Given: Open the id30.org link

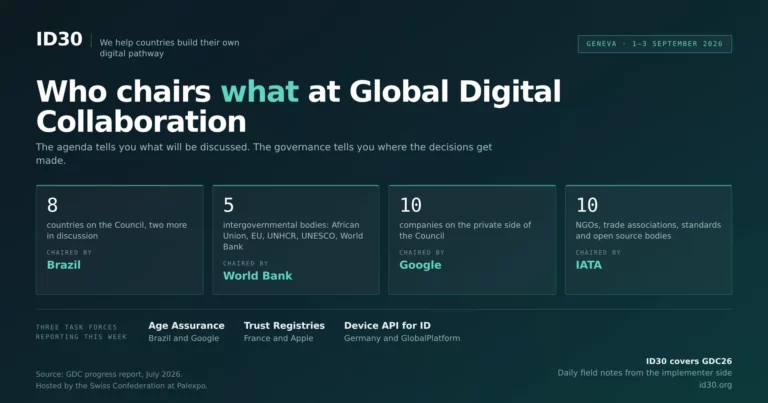Looking at the screenshot, I should (715, 385).
